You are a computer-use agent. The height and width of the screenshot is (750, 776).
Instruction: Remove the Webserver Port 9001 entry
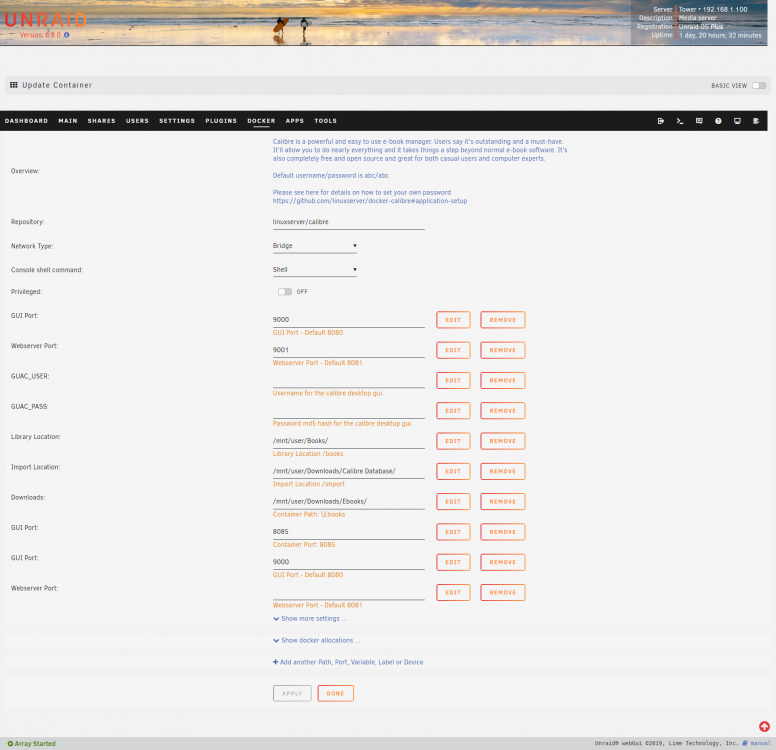click(502, 350)
